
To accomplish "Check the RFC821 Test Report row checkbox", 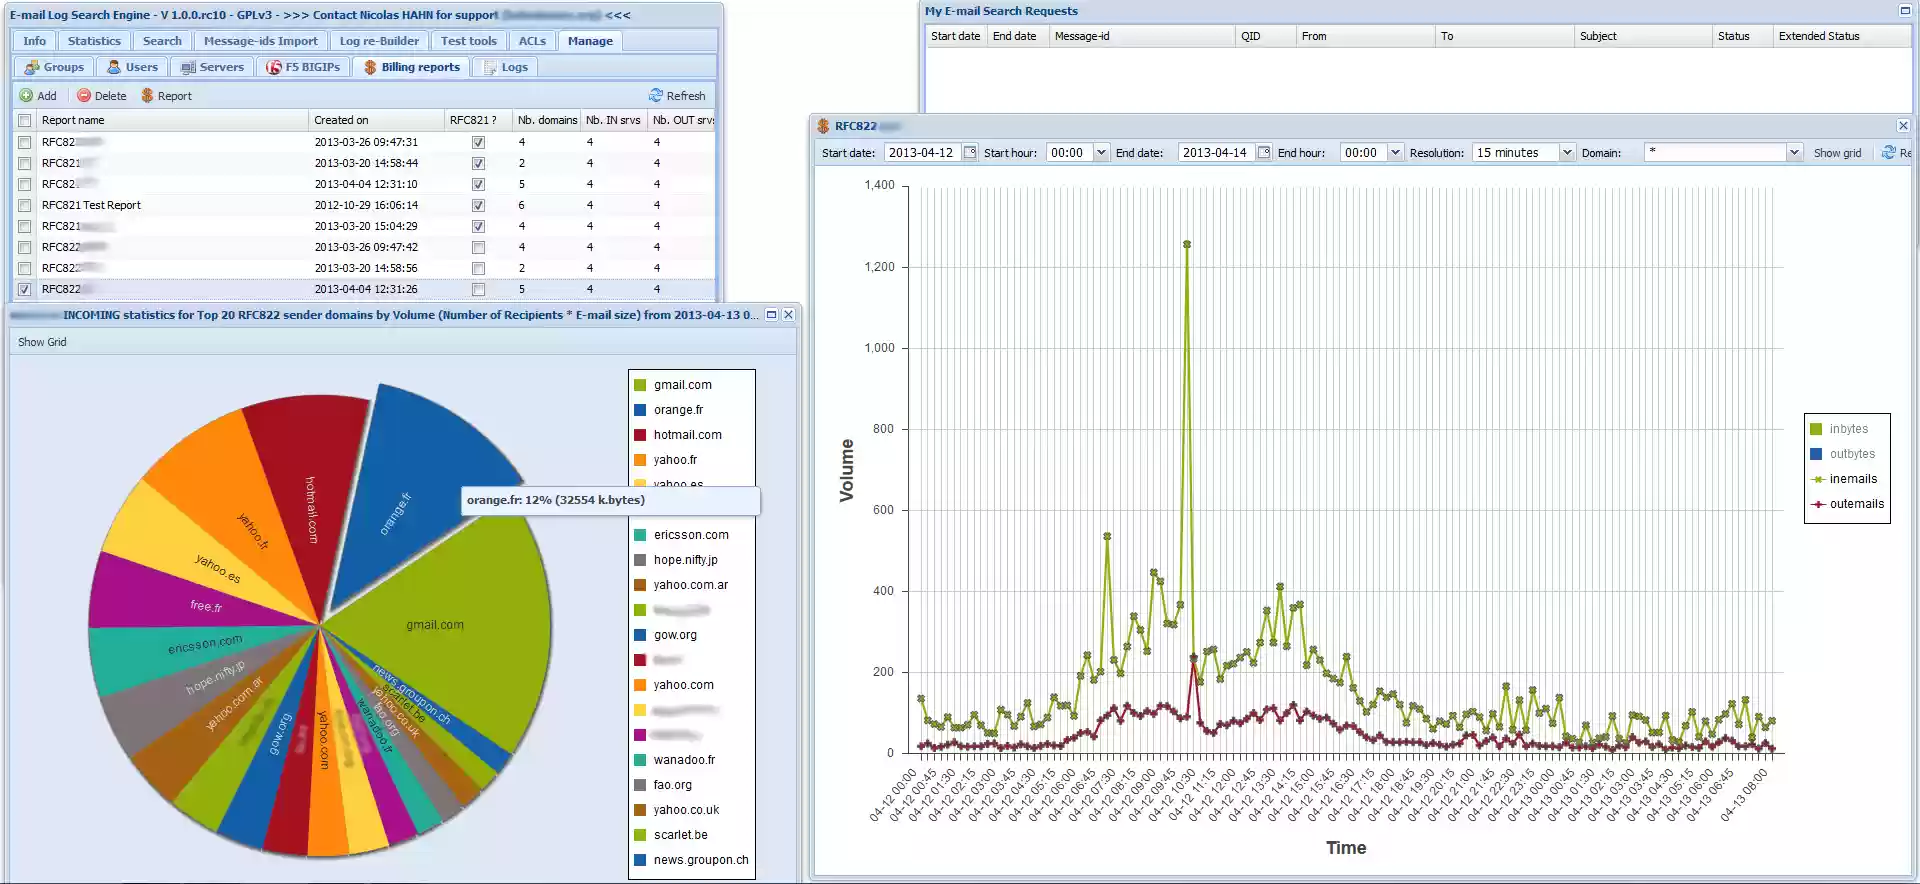I will pos(24,205).
